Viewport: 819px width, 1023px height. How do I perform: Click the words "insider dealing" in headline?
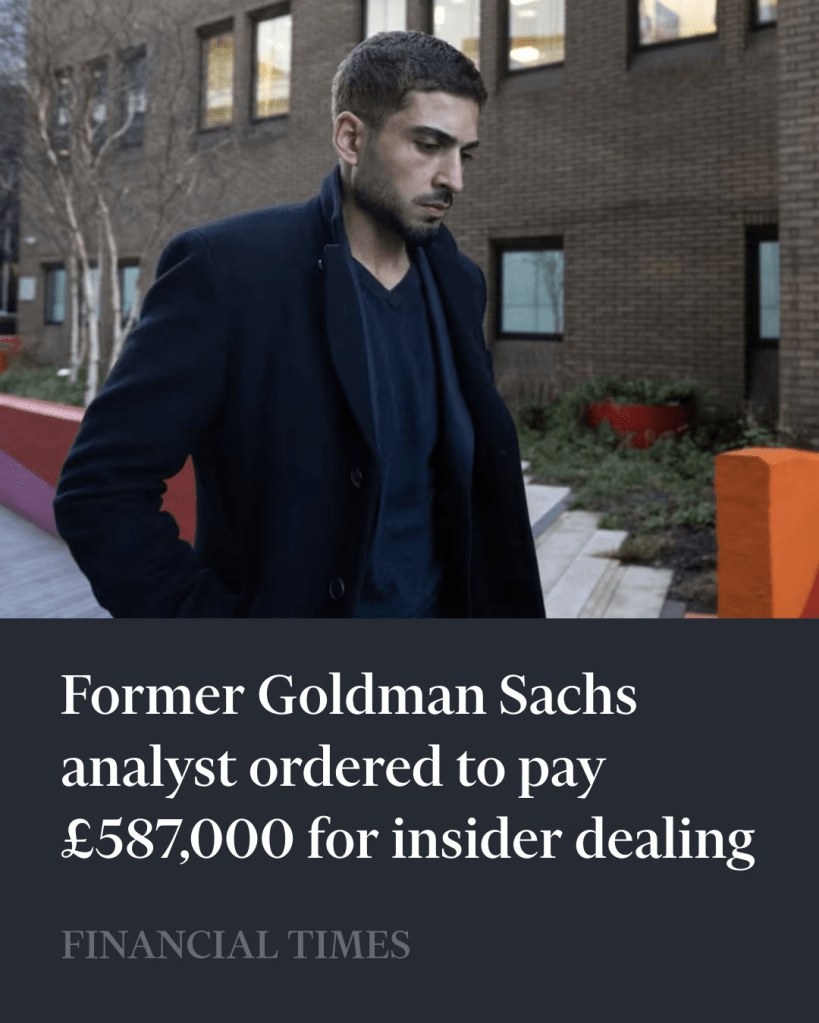coord(573,840)
